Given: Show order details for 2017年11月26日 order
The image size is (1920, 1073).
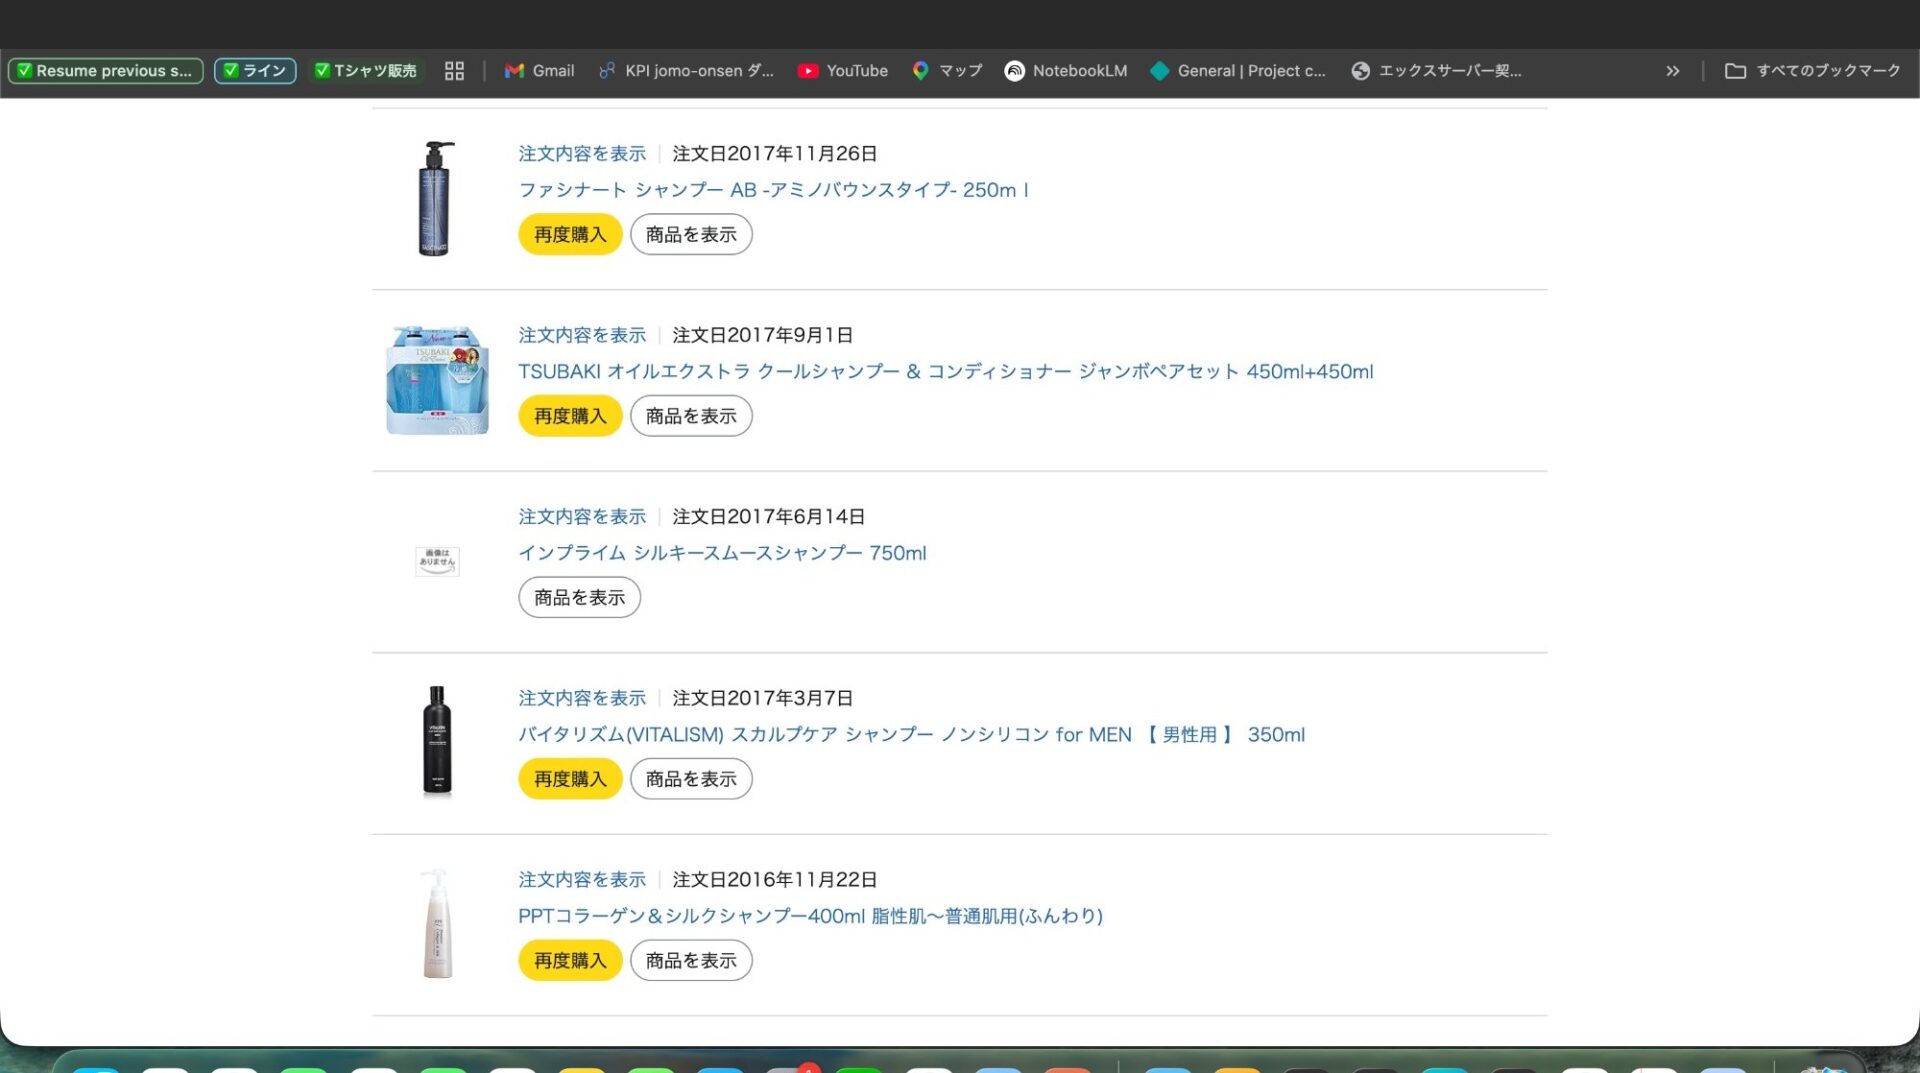Looking at the screenshot, I should (582, 154).
